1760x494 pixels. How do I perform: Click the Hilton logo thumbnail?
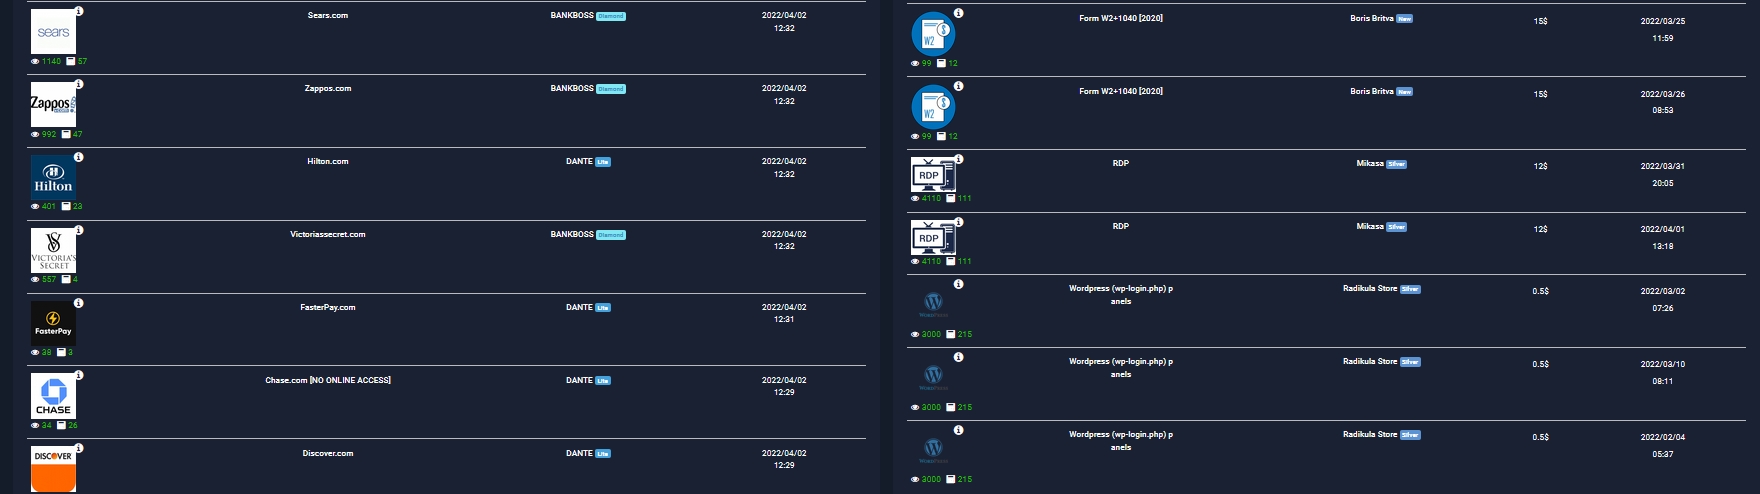point(53,177)
